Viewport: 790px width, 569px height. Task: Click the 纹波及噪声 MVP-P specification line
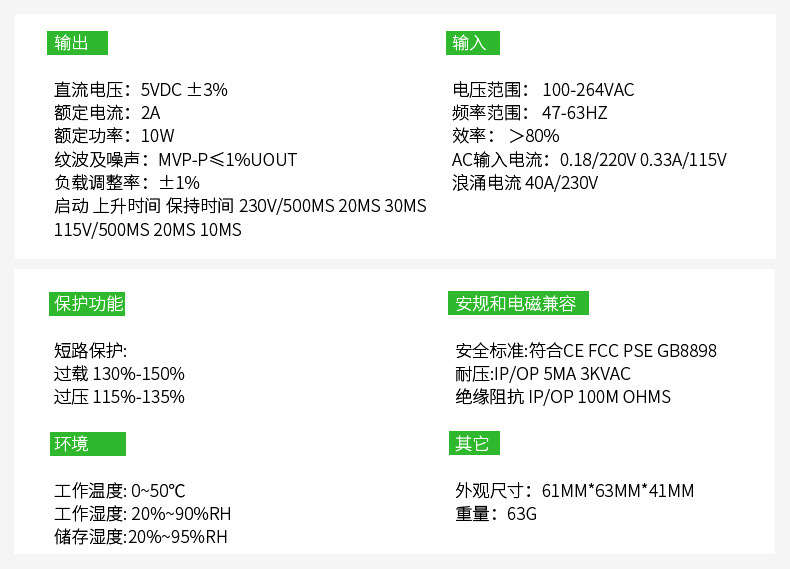coord(175,160)
